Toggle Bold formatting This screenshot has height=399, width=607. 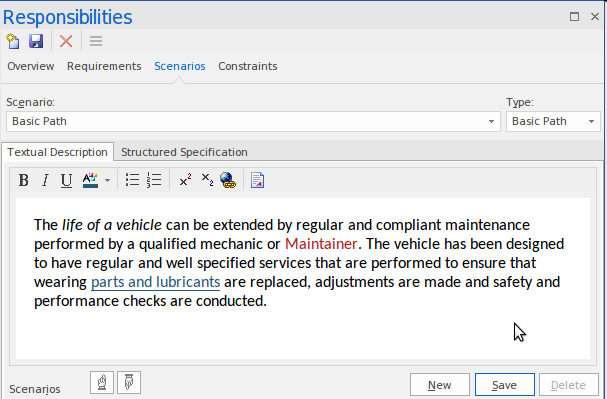(24, 180)
